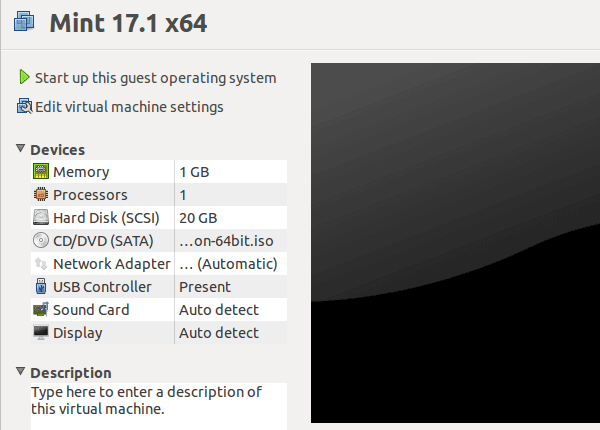Click the Present USB value
The height and width of the screenshot is (430, 600).
[205, 287]
